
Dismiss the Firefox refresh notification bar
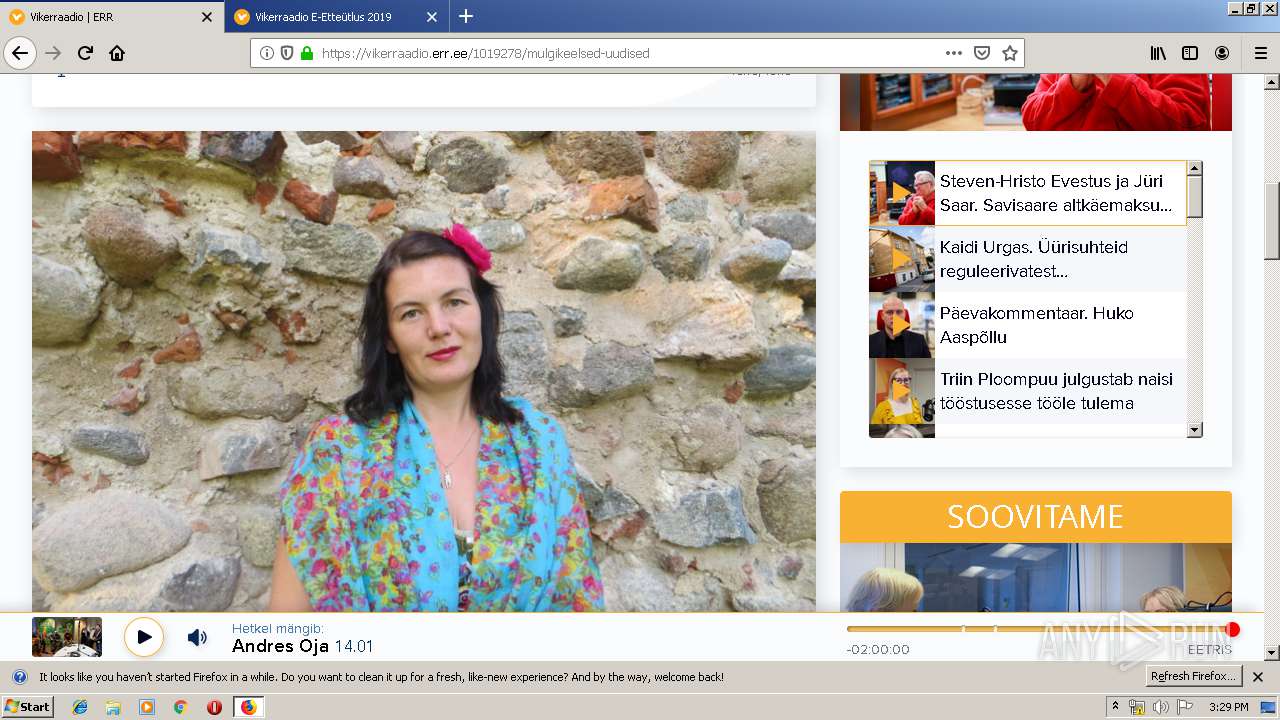(1258, 677)
